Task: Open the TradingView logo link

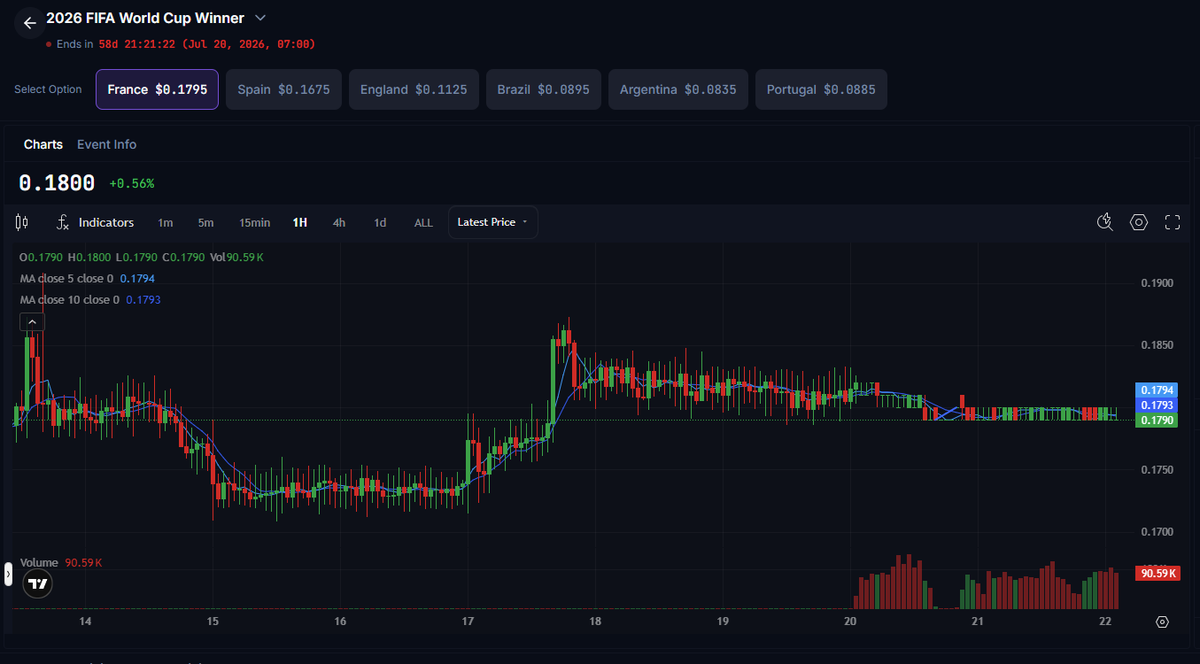Action: tap(38, 583)
